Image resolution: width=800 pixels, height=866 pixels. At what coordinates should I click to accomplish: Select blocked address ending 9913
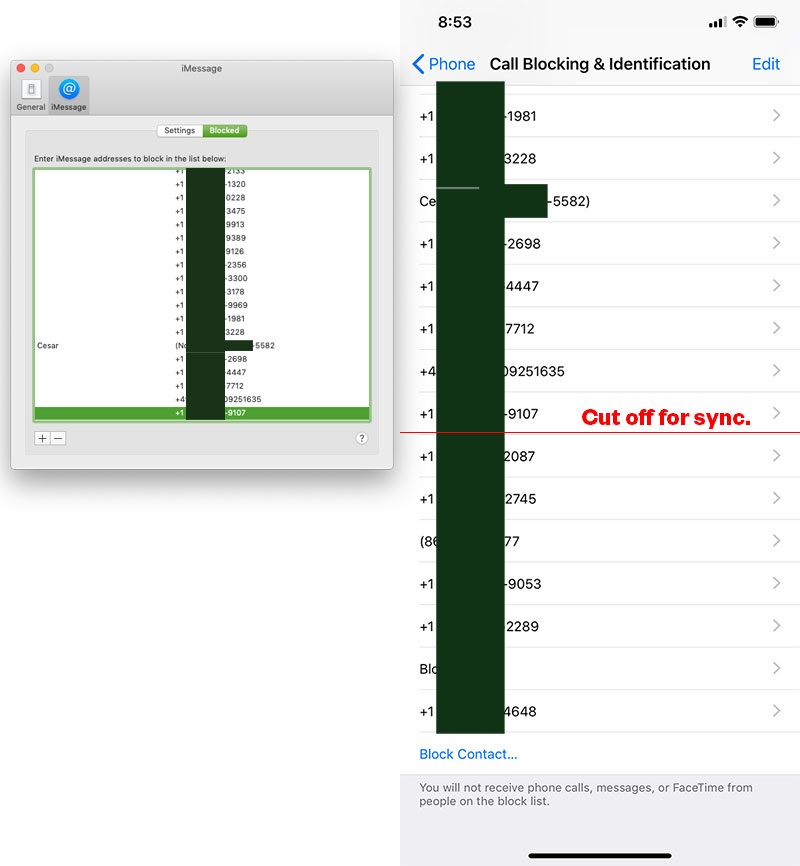(x=202, y=224)
